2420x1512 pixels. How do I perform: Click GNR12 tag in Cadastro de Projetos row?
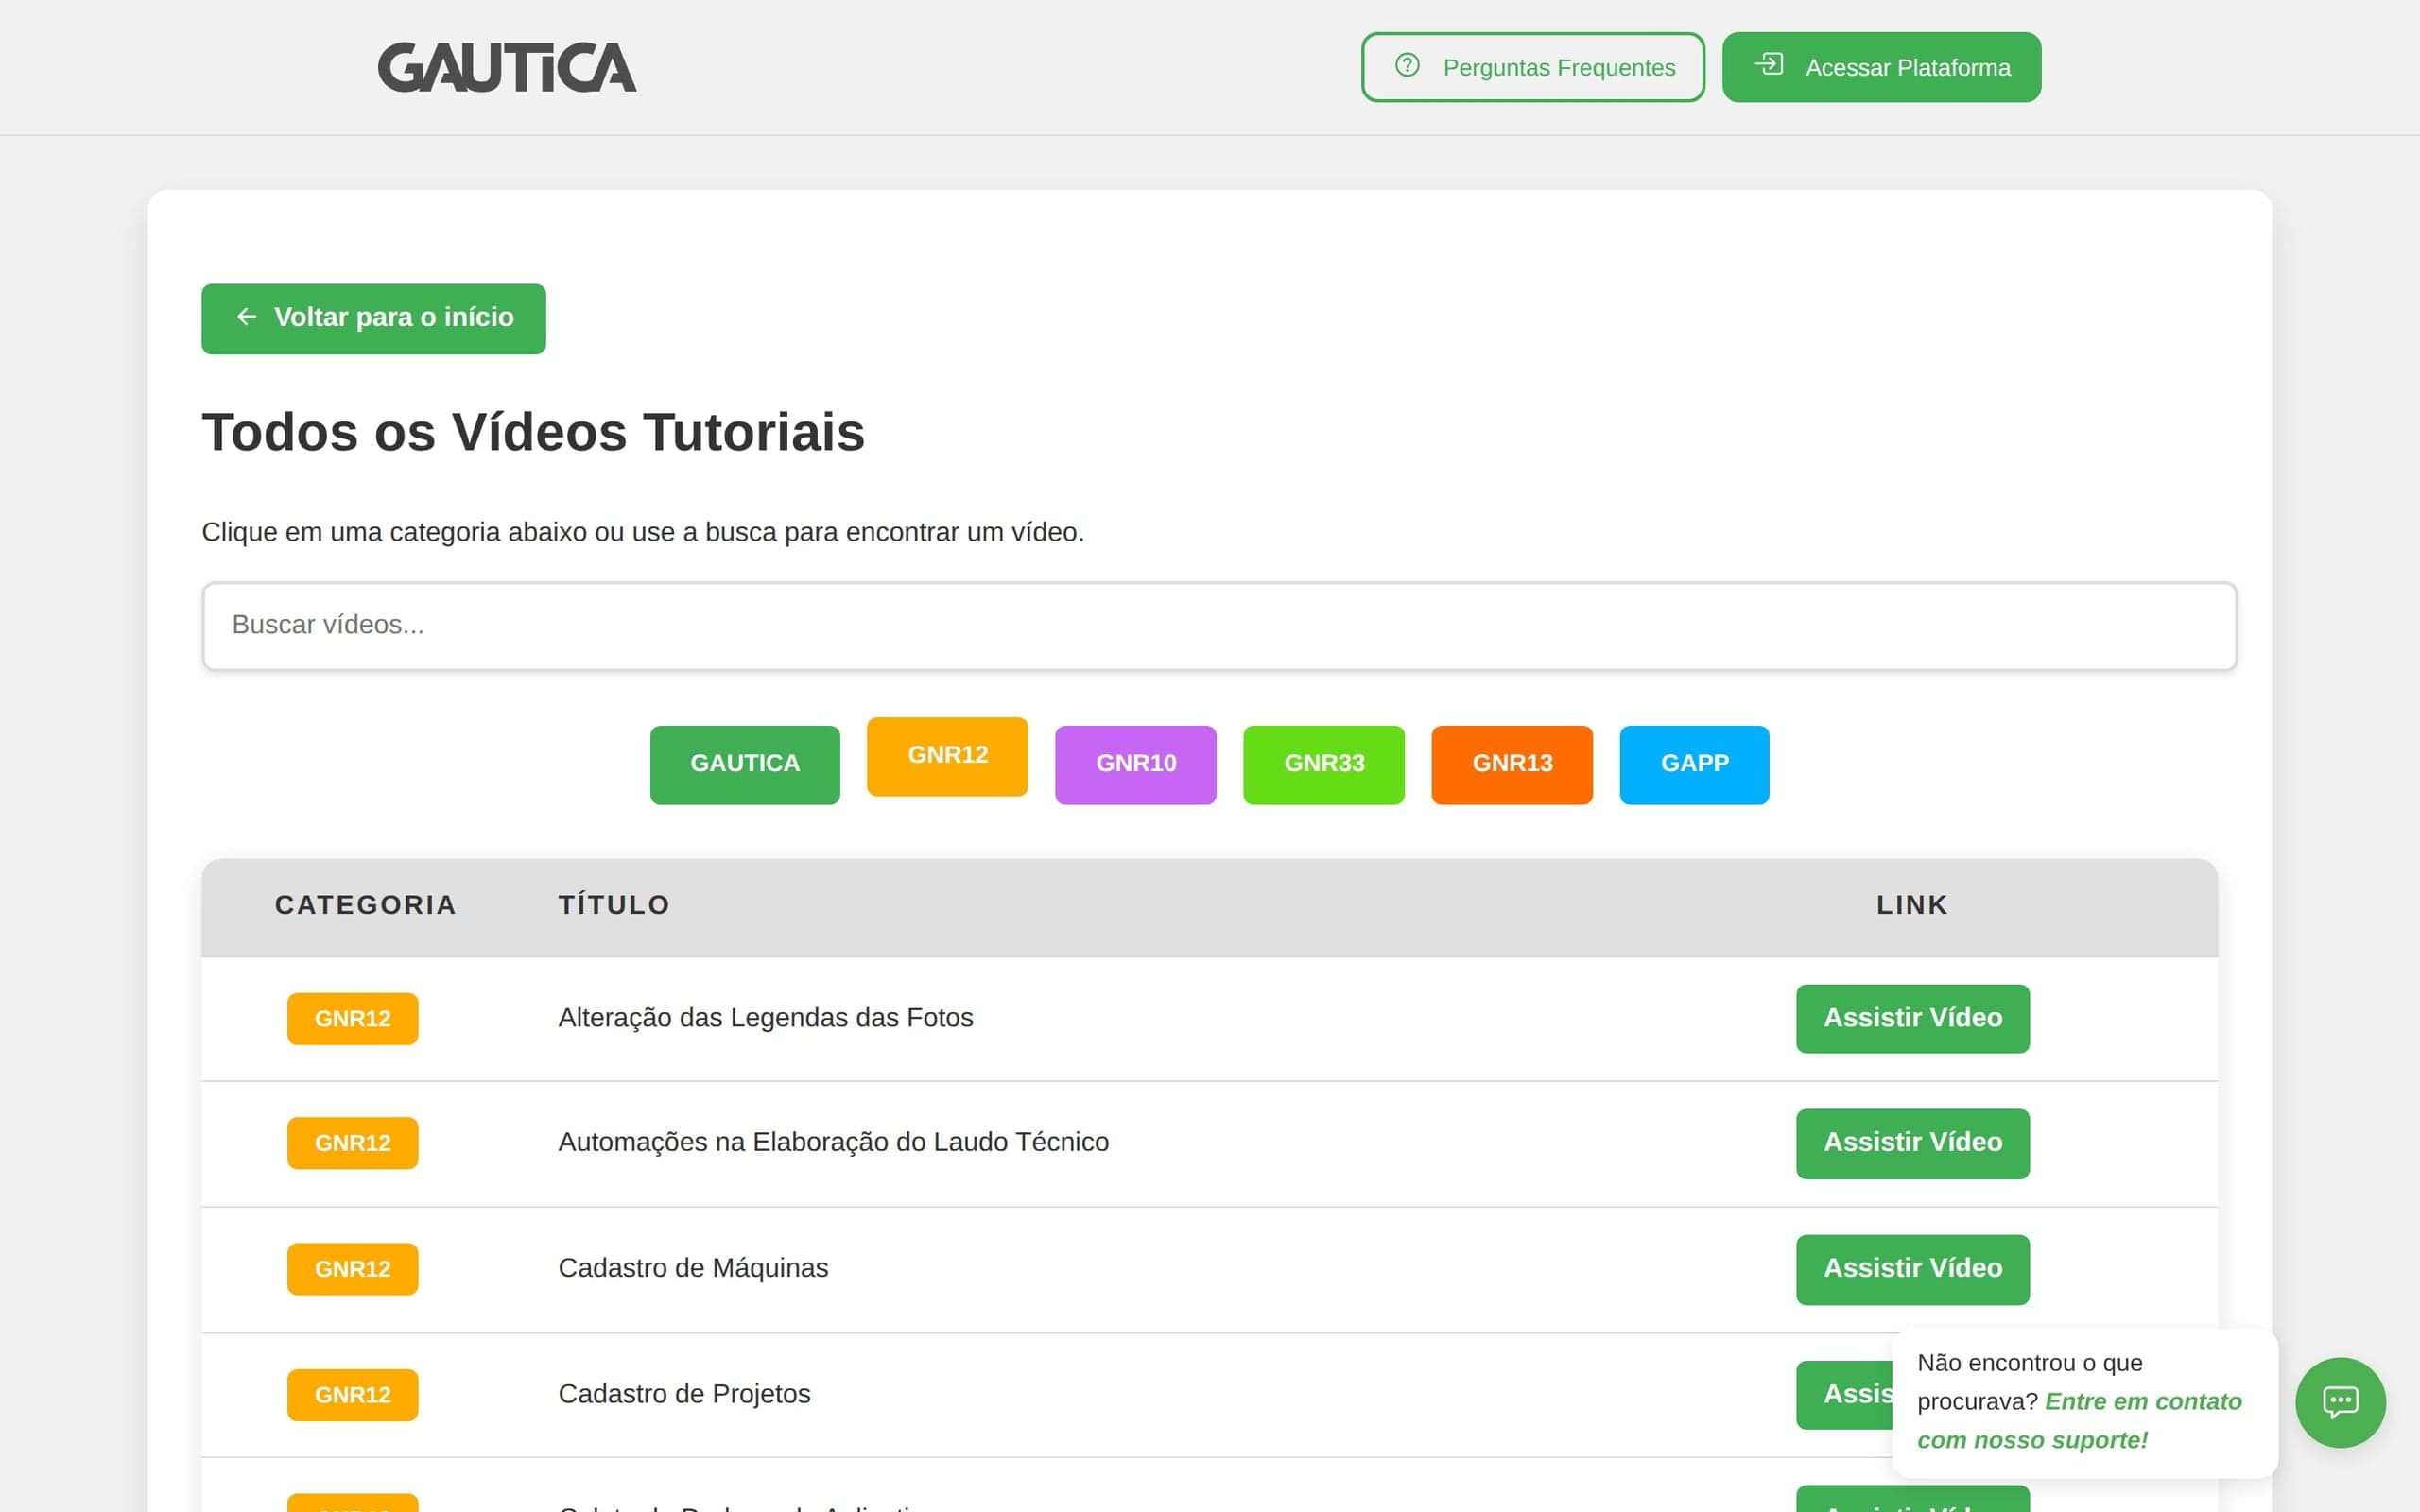353,1395
